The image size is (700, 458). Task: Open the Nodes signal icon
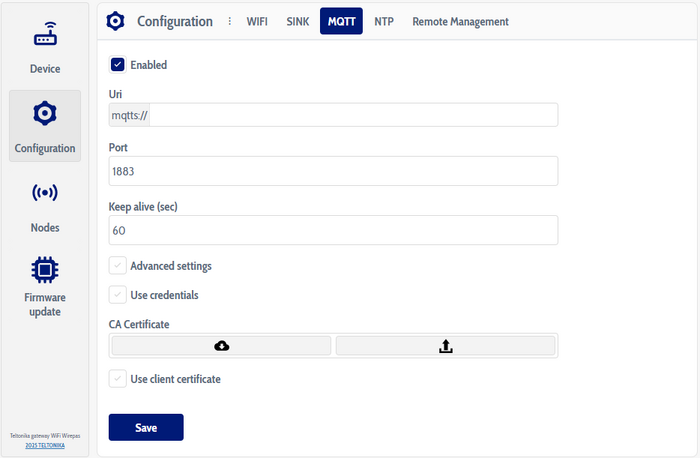[45, 192]
